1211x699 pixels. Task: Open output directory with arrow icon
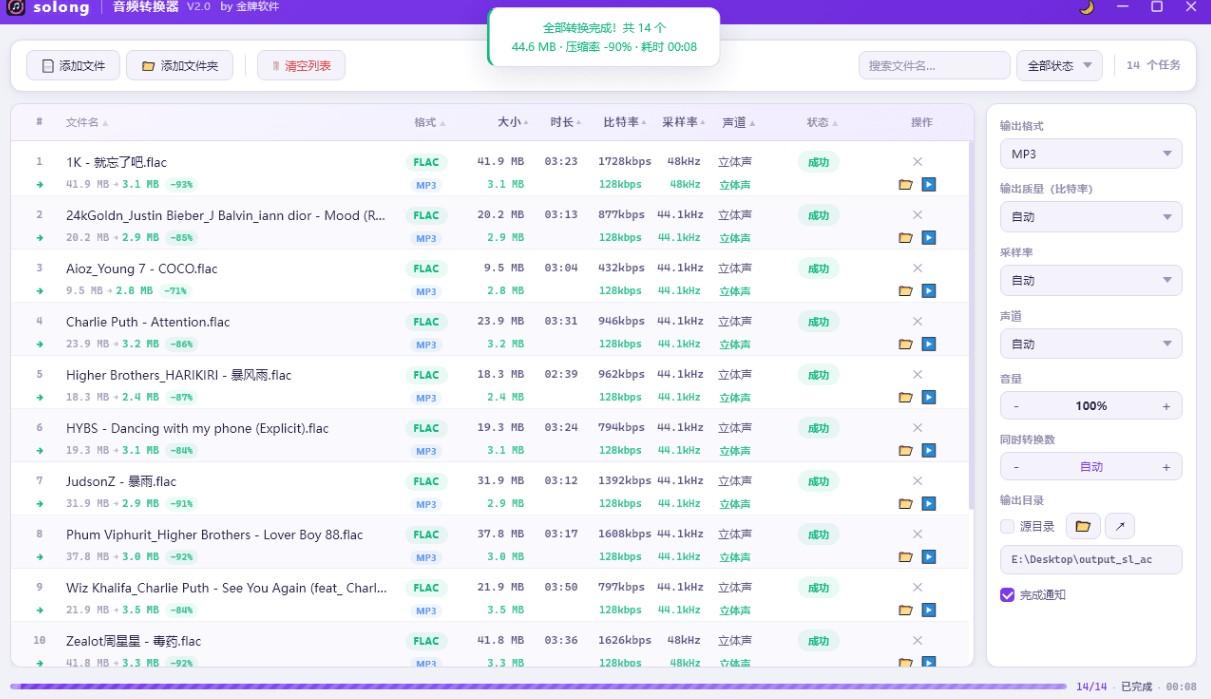(1120, 526)
